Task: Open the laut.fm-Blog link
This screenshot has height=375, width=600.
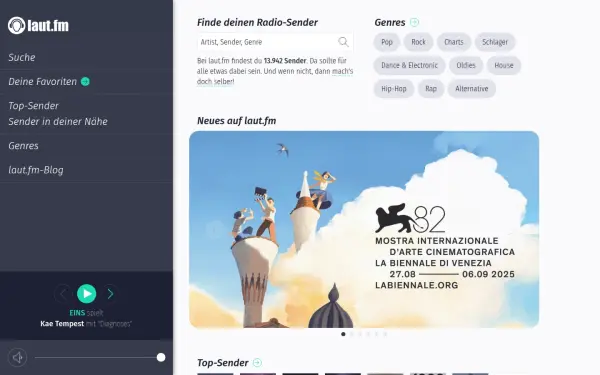Action: click(x=36, y=170)
